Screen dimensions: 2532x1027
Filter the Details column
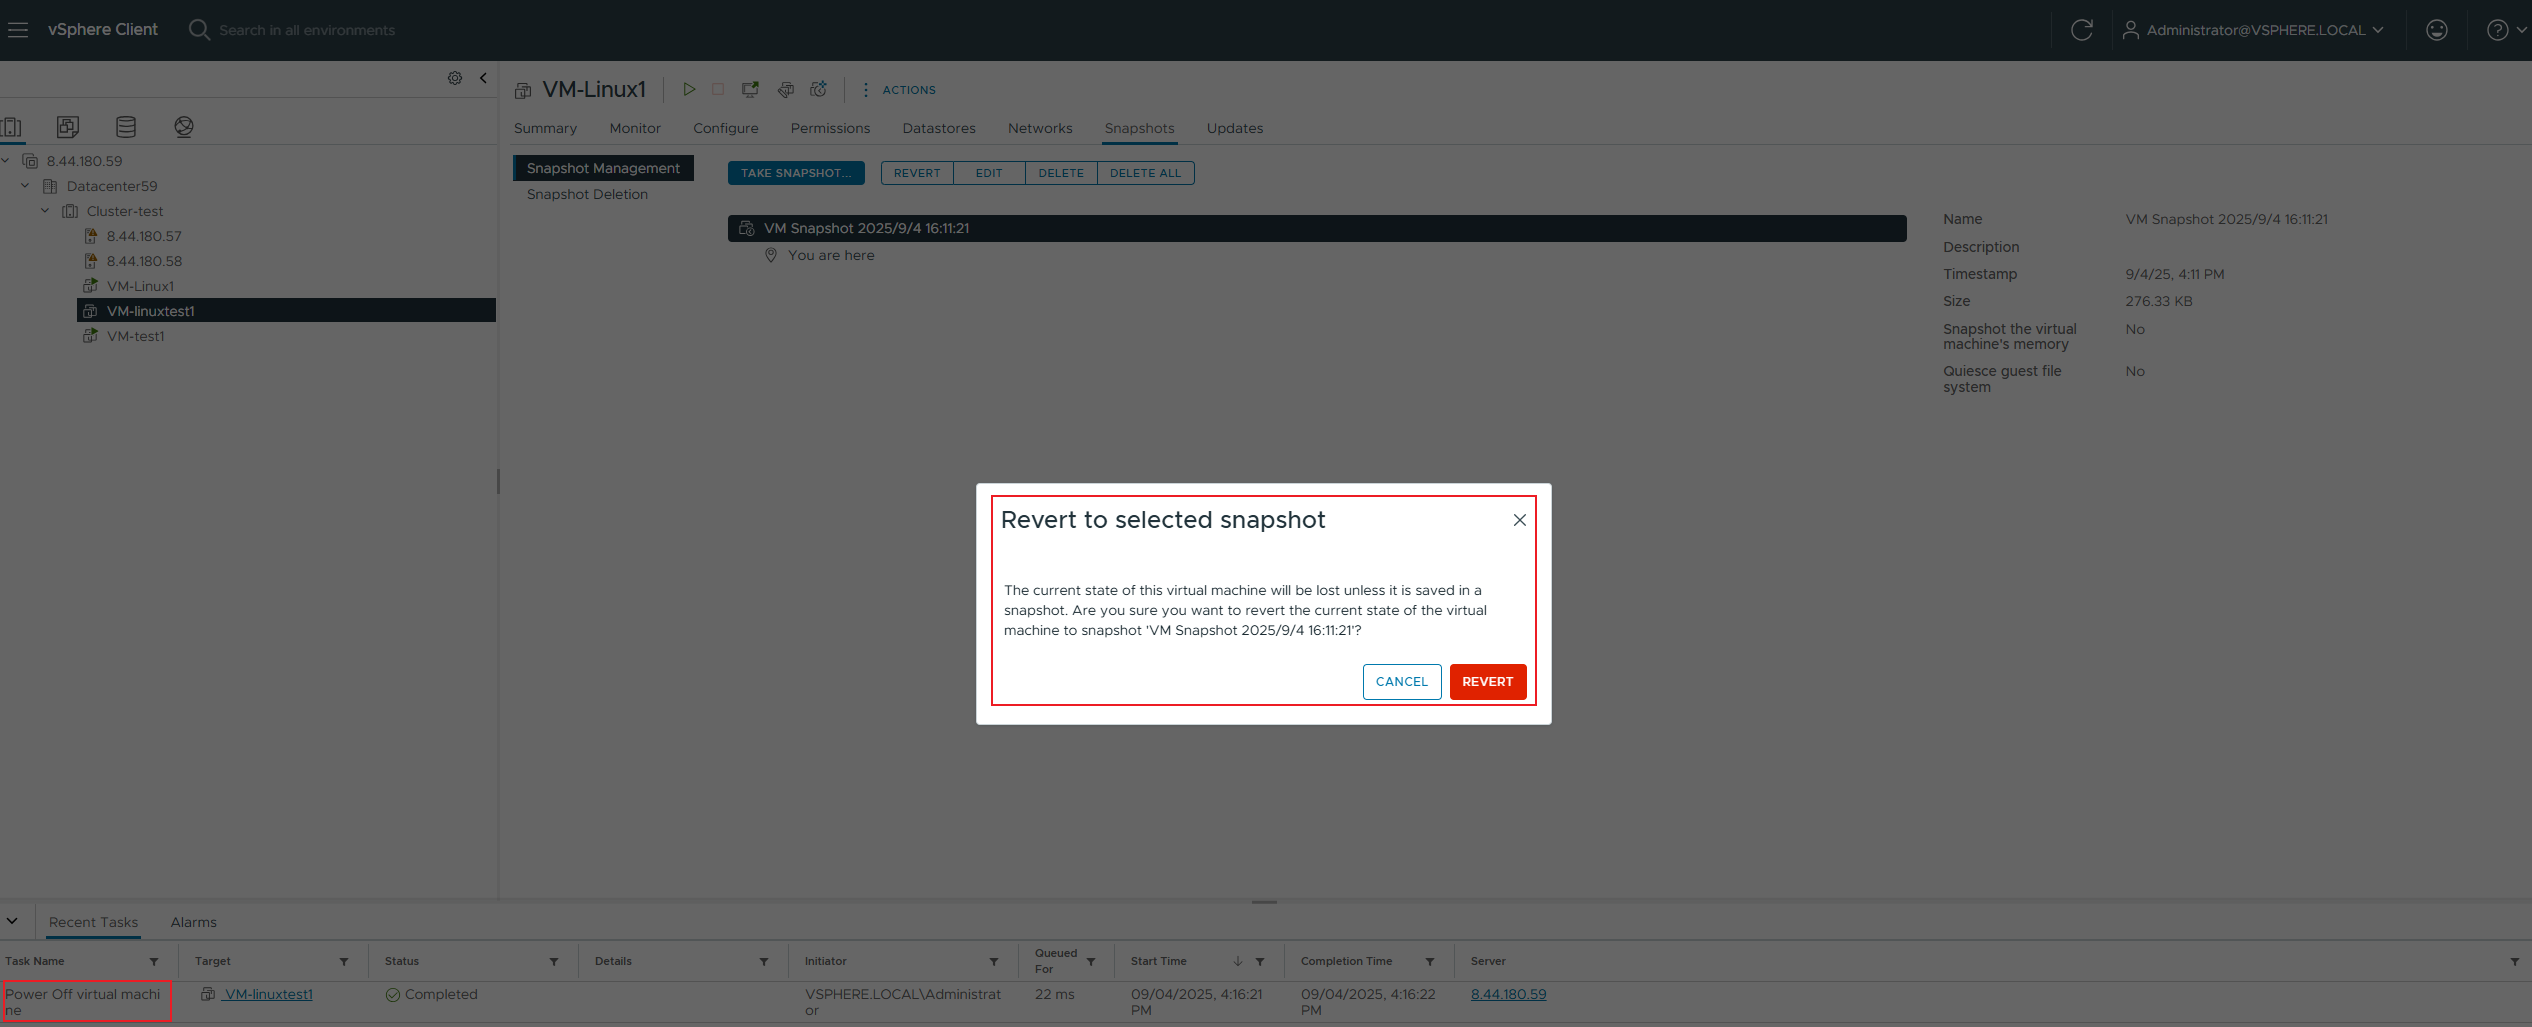point(764,962)
